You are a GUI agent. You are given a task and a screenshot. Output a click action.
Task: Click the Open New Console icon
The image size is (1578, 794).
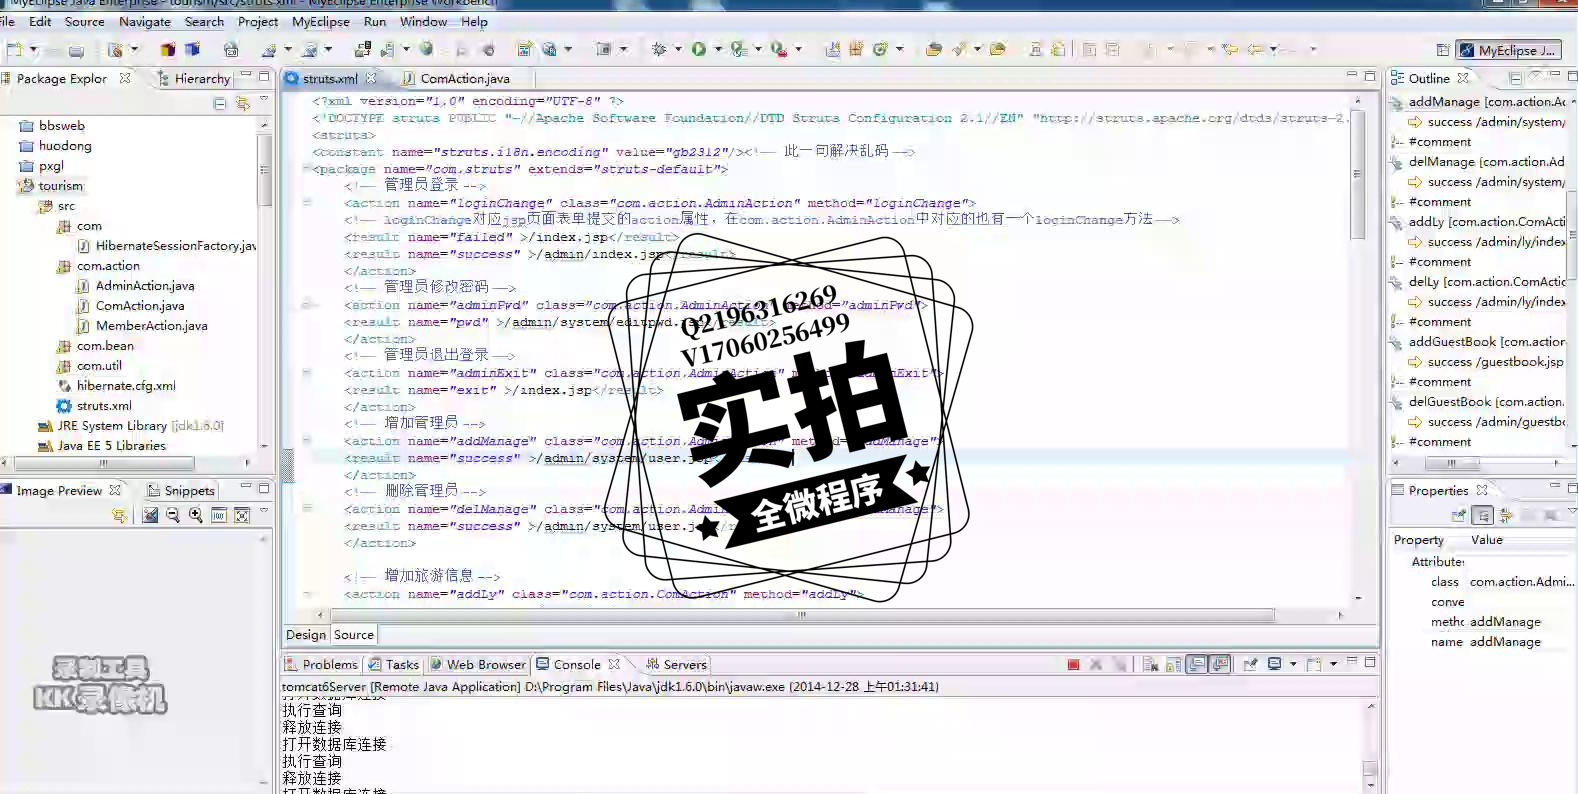pyautogui.click(x=1314, y=664)
